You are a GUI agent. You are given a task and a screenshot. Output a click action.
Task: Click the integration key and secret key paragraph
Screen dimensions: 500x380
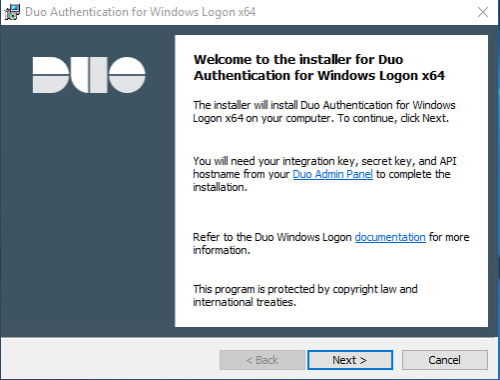coord(325,174)
